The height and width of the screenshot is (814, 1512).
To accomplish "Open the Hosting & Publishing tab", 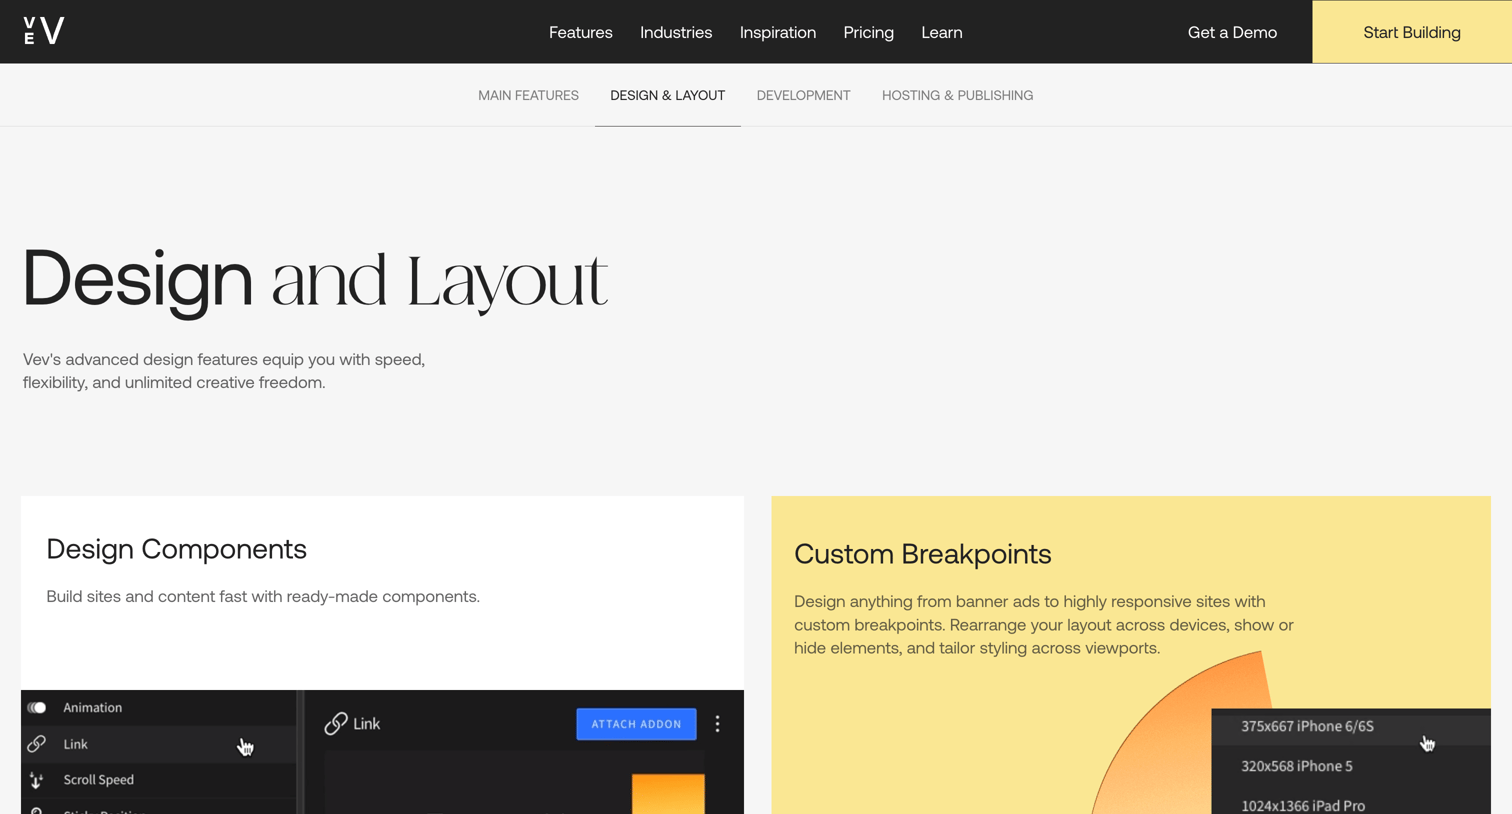I will (x=957, y=95).
